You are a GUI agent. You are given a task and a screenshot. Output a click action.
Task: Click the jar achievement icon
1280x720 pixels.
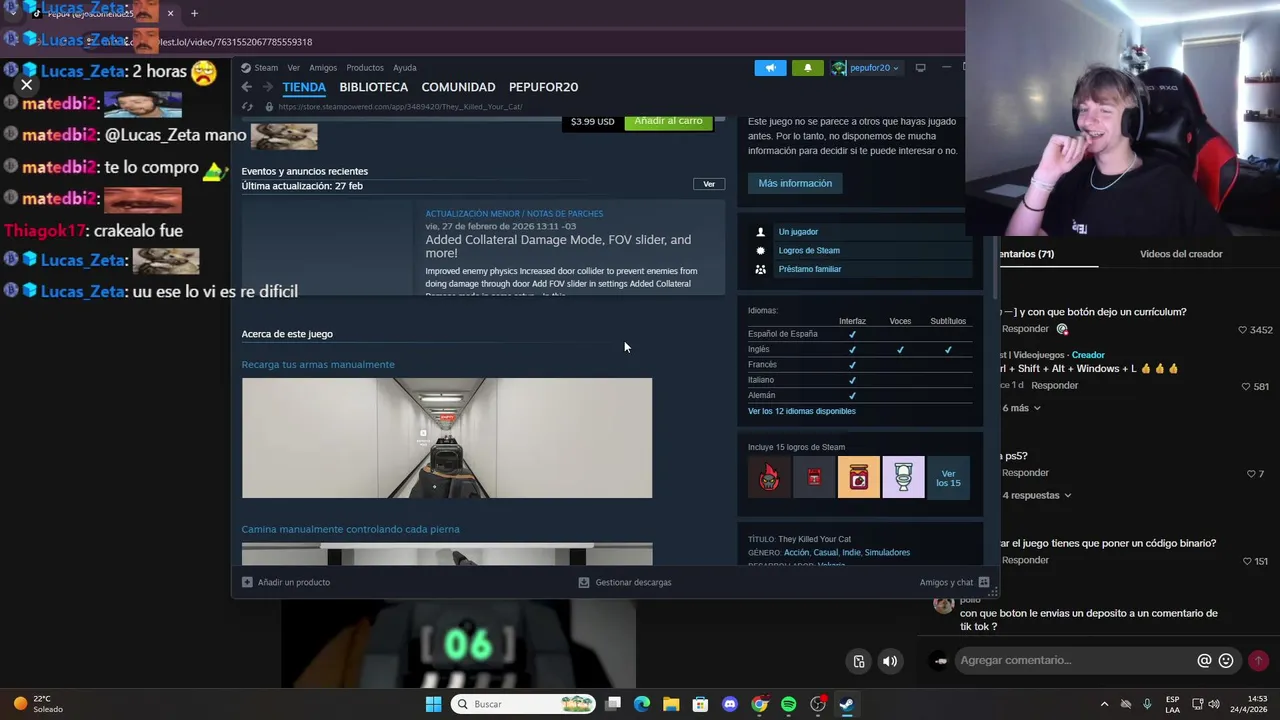859,477
